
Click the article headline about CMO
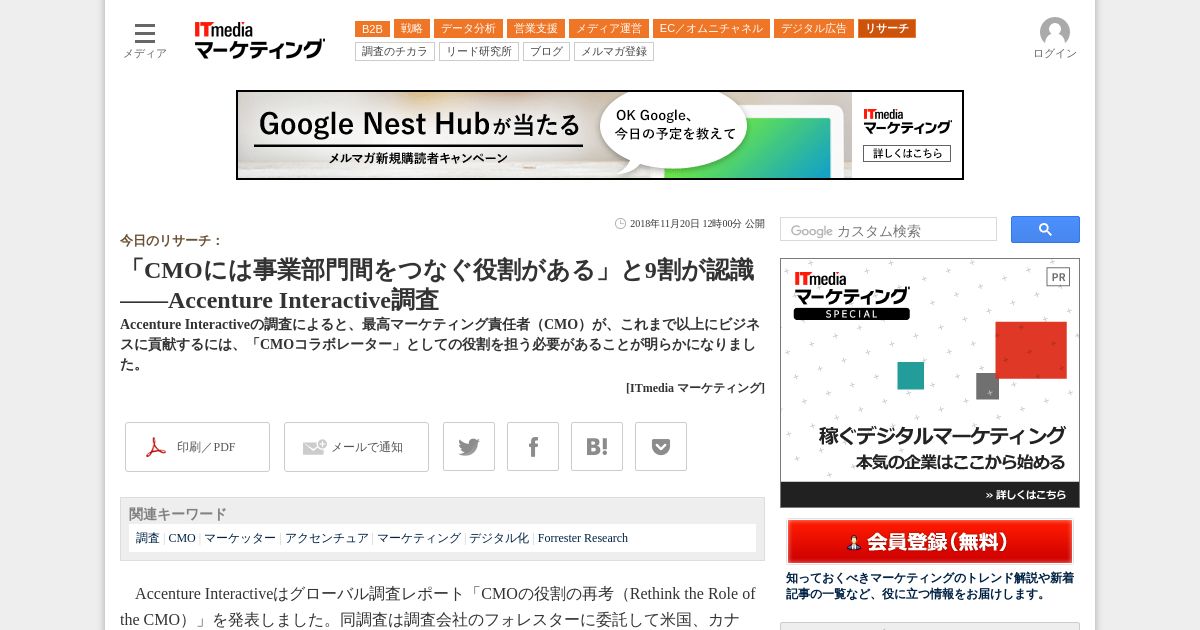pyautogui.click(x=438, y=285)
